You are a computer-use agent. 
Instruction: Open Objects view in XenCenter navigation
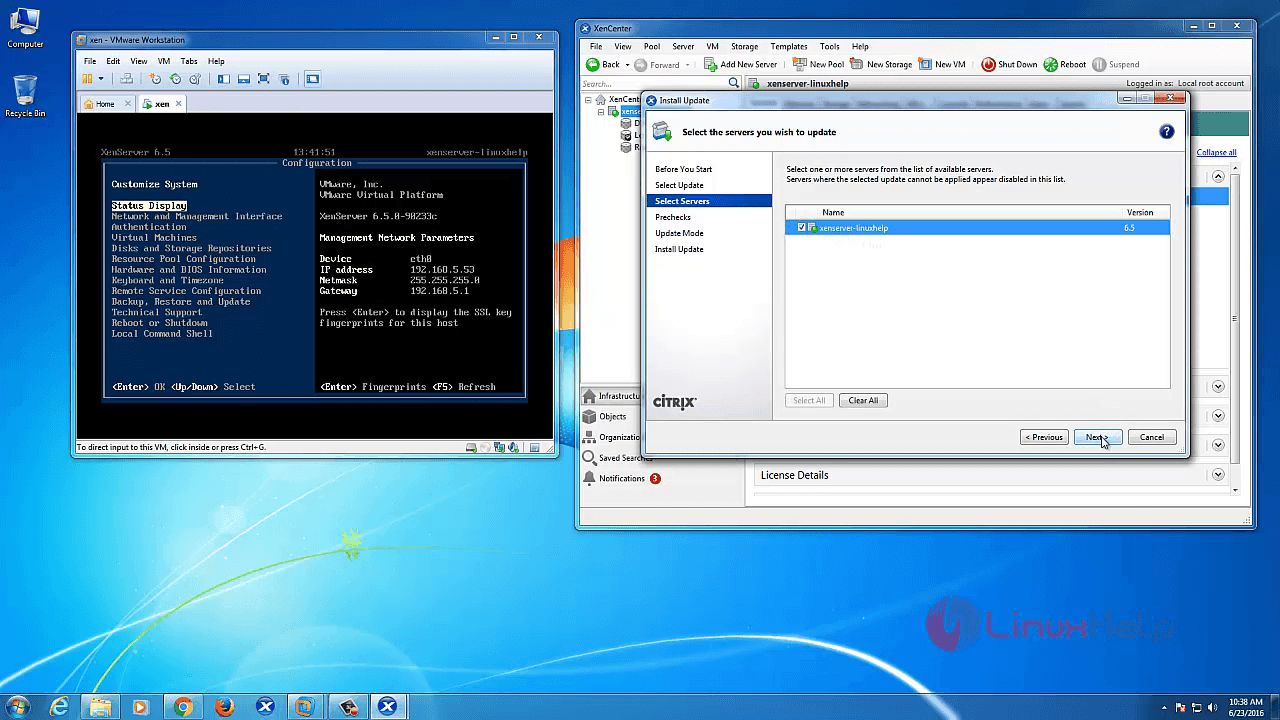click(613, 416)
